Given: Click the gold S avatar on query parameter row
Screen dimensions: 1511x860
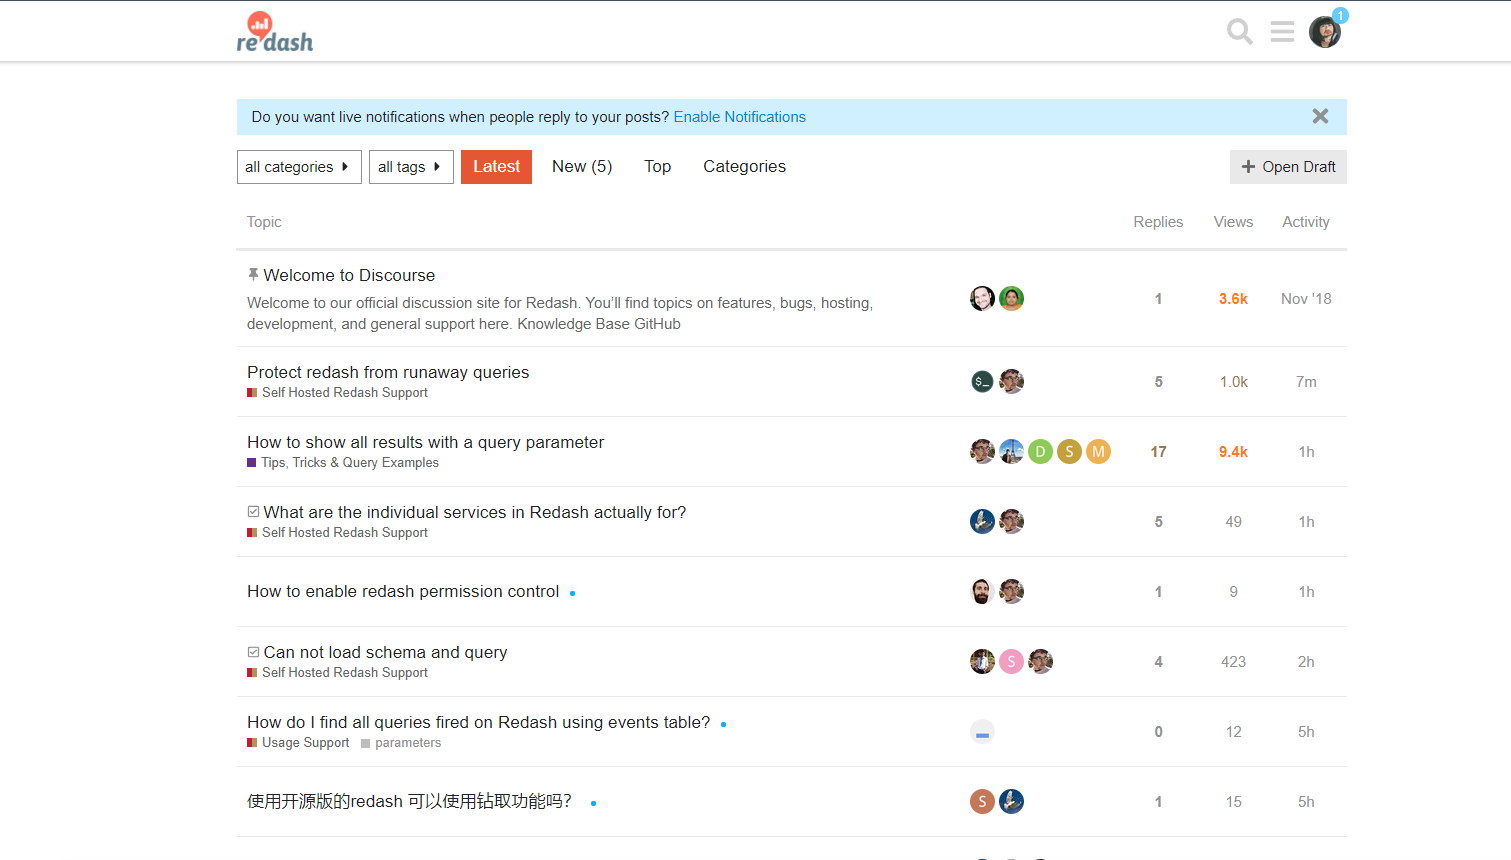Looking at the screenshot, I should 1069,452.
